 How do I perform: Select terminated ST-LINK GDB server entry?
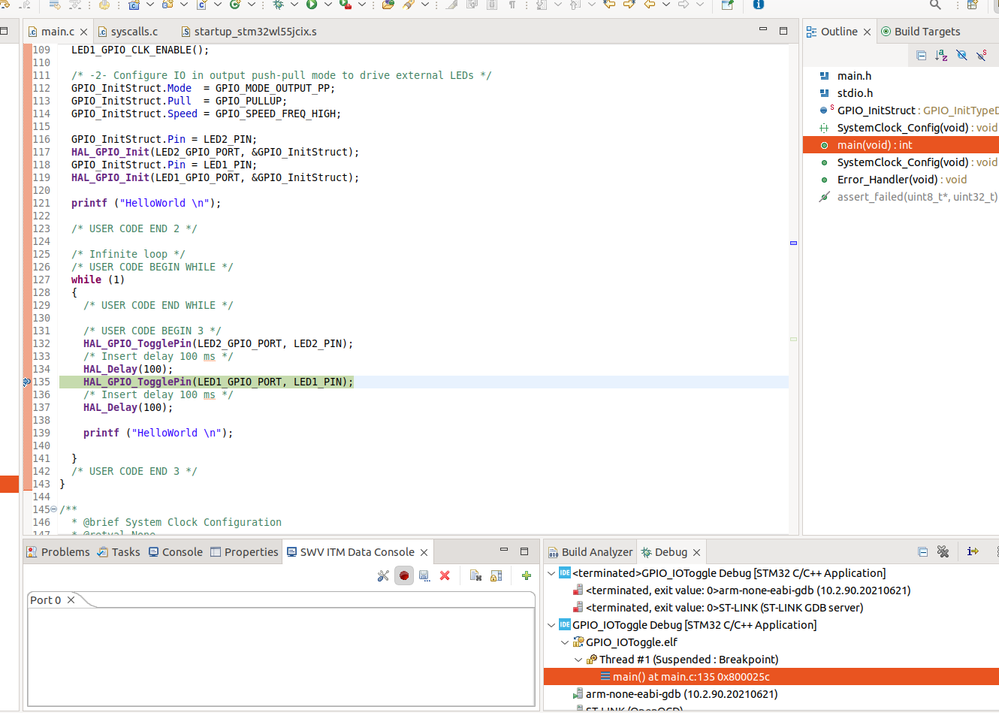(x=717, y=608)
